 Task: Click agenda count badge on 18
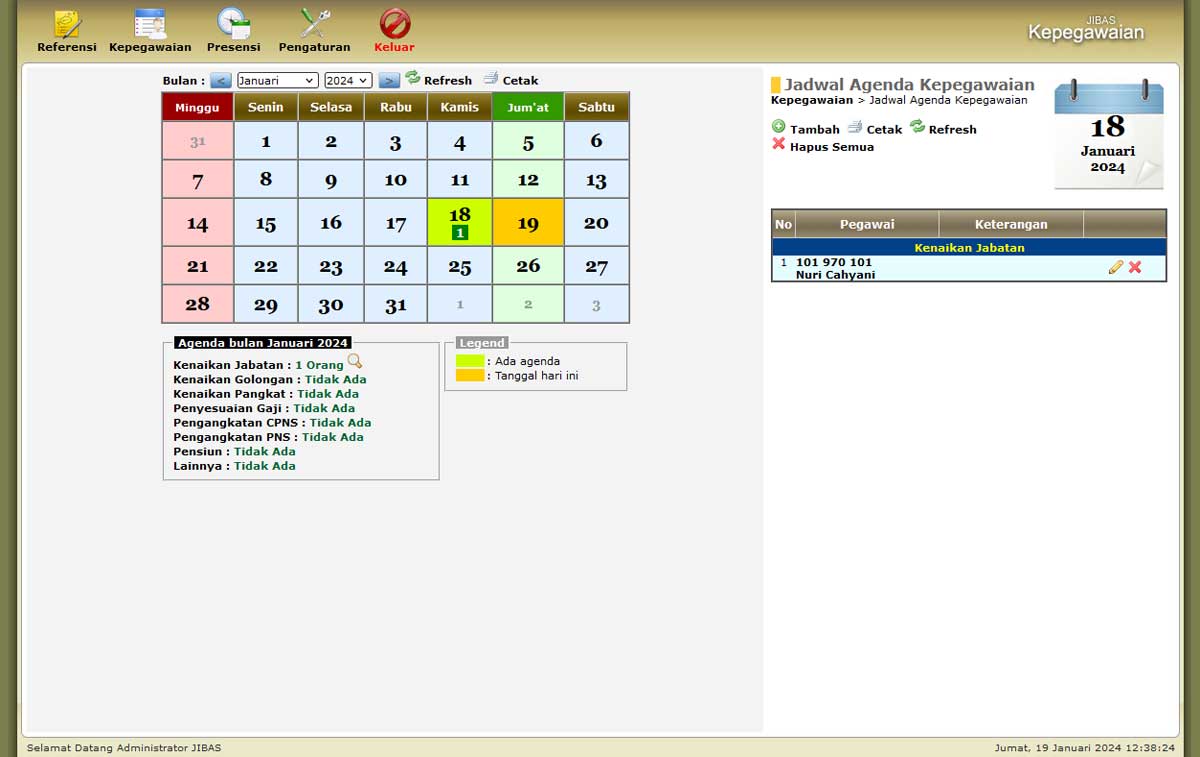pos(460,233)
